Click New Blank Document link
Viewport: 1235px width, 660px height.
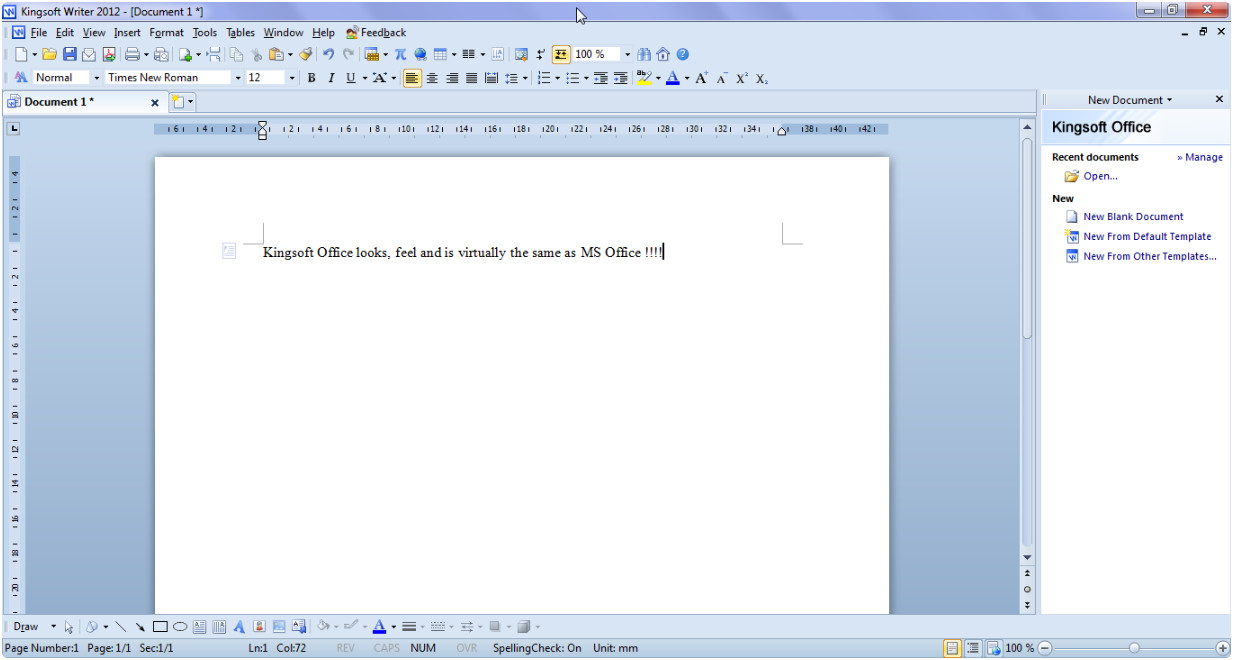point(1133,216)
